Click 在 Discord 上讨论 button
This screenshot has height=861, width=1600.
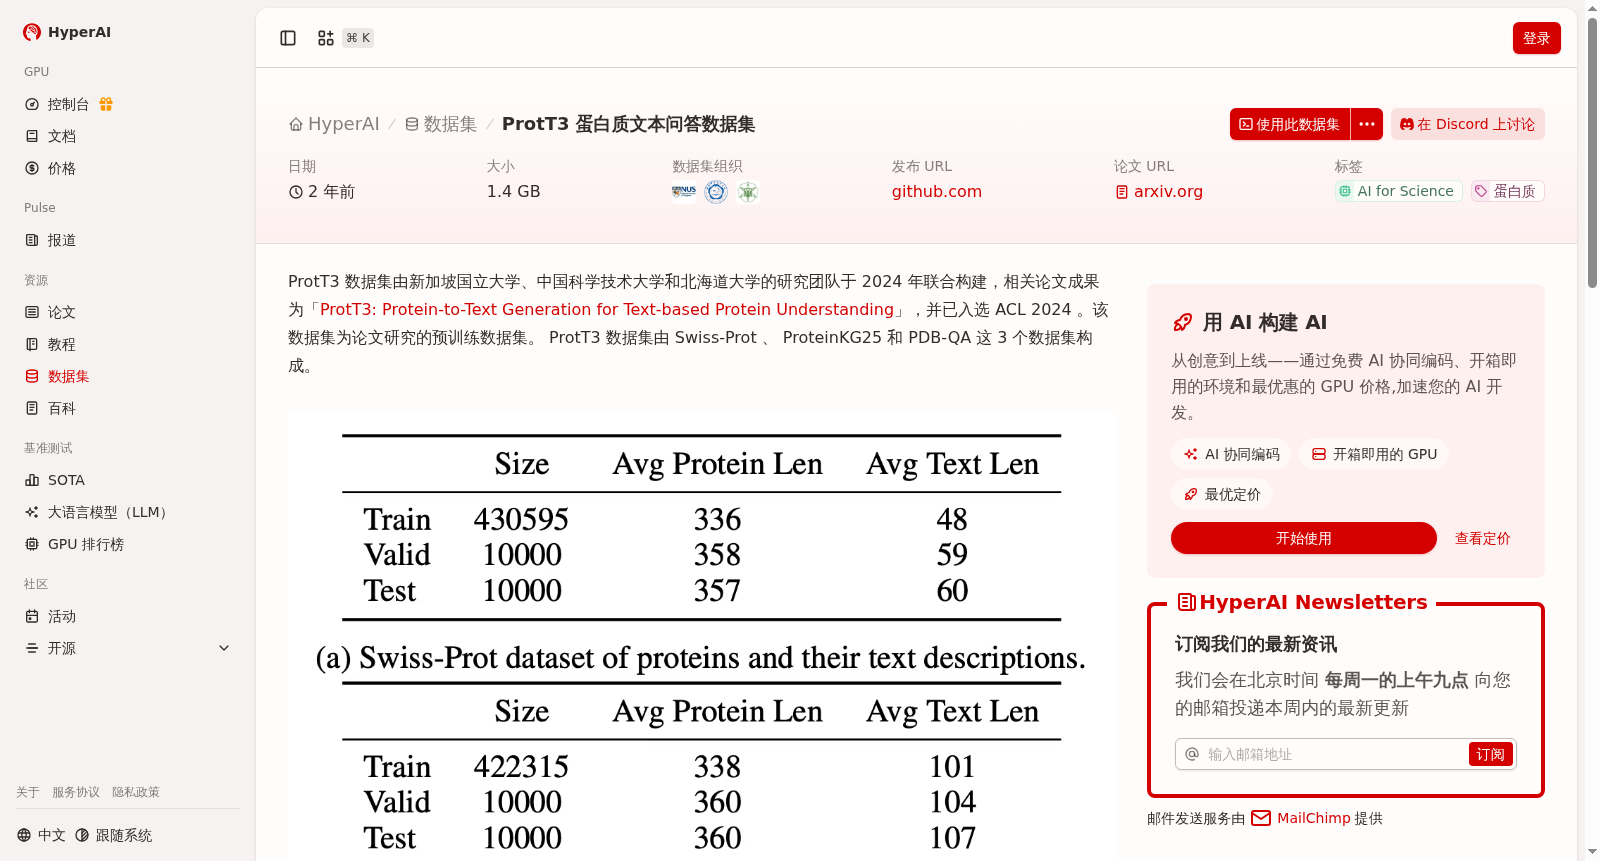[1468, 124]
